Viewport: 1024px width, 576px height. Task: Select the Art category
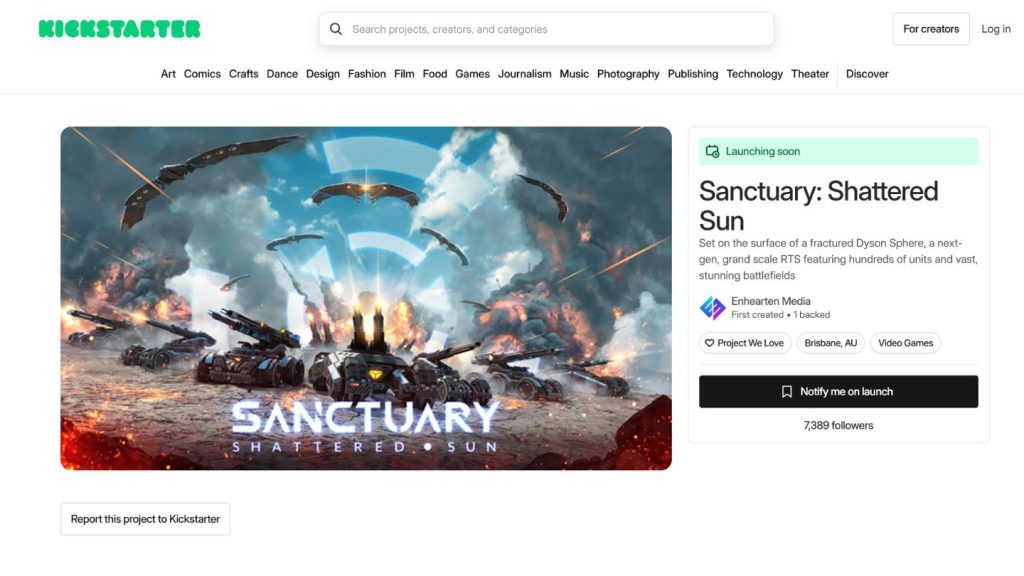point(168,74)
